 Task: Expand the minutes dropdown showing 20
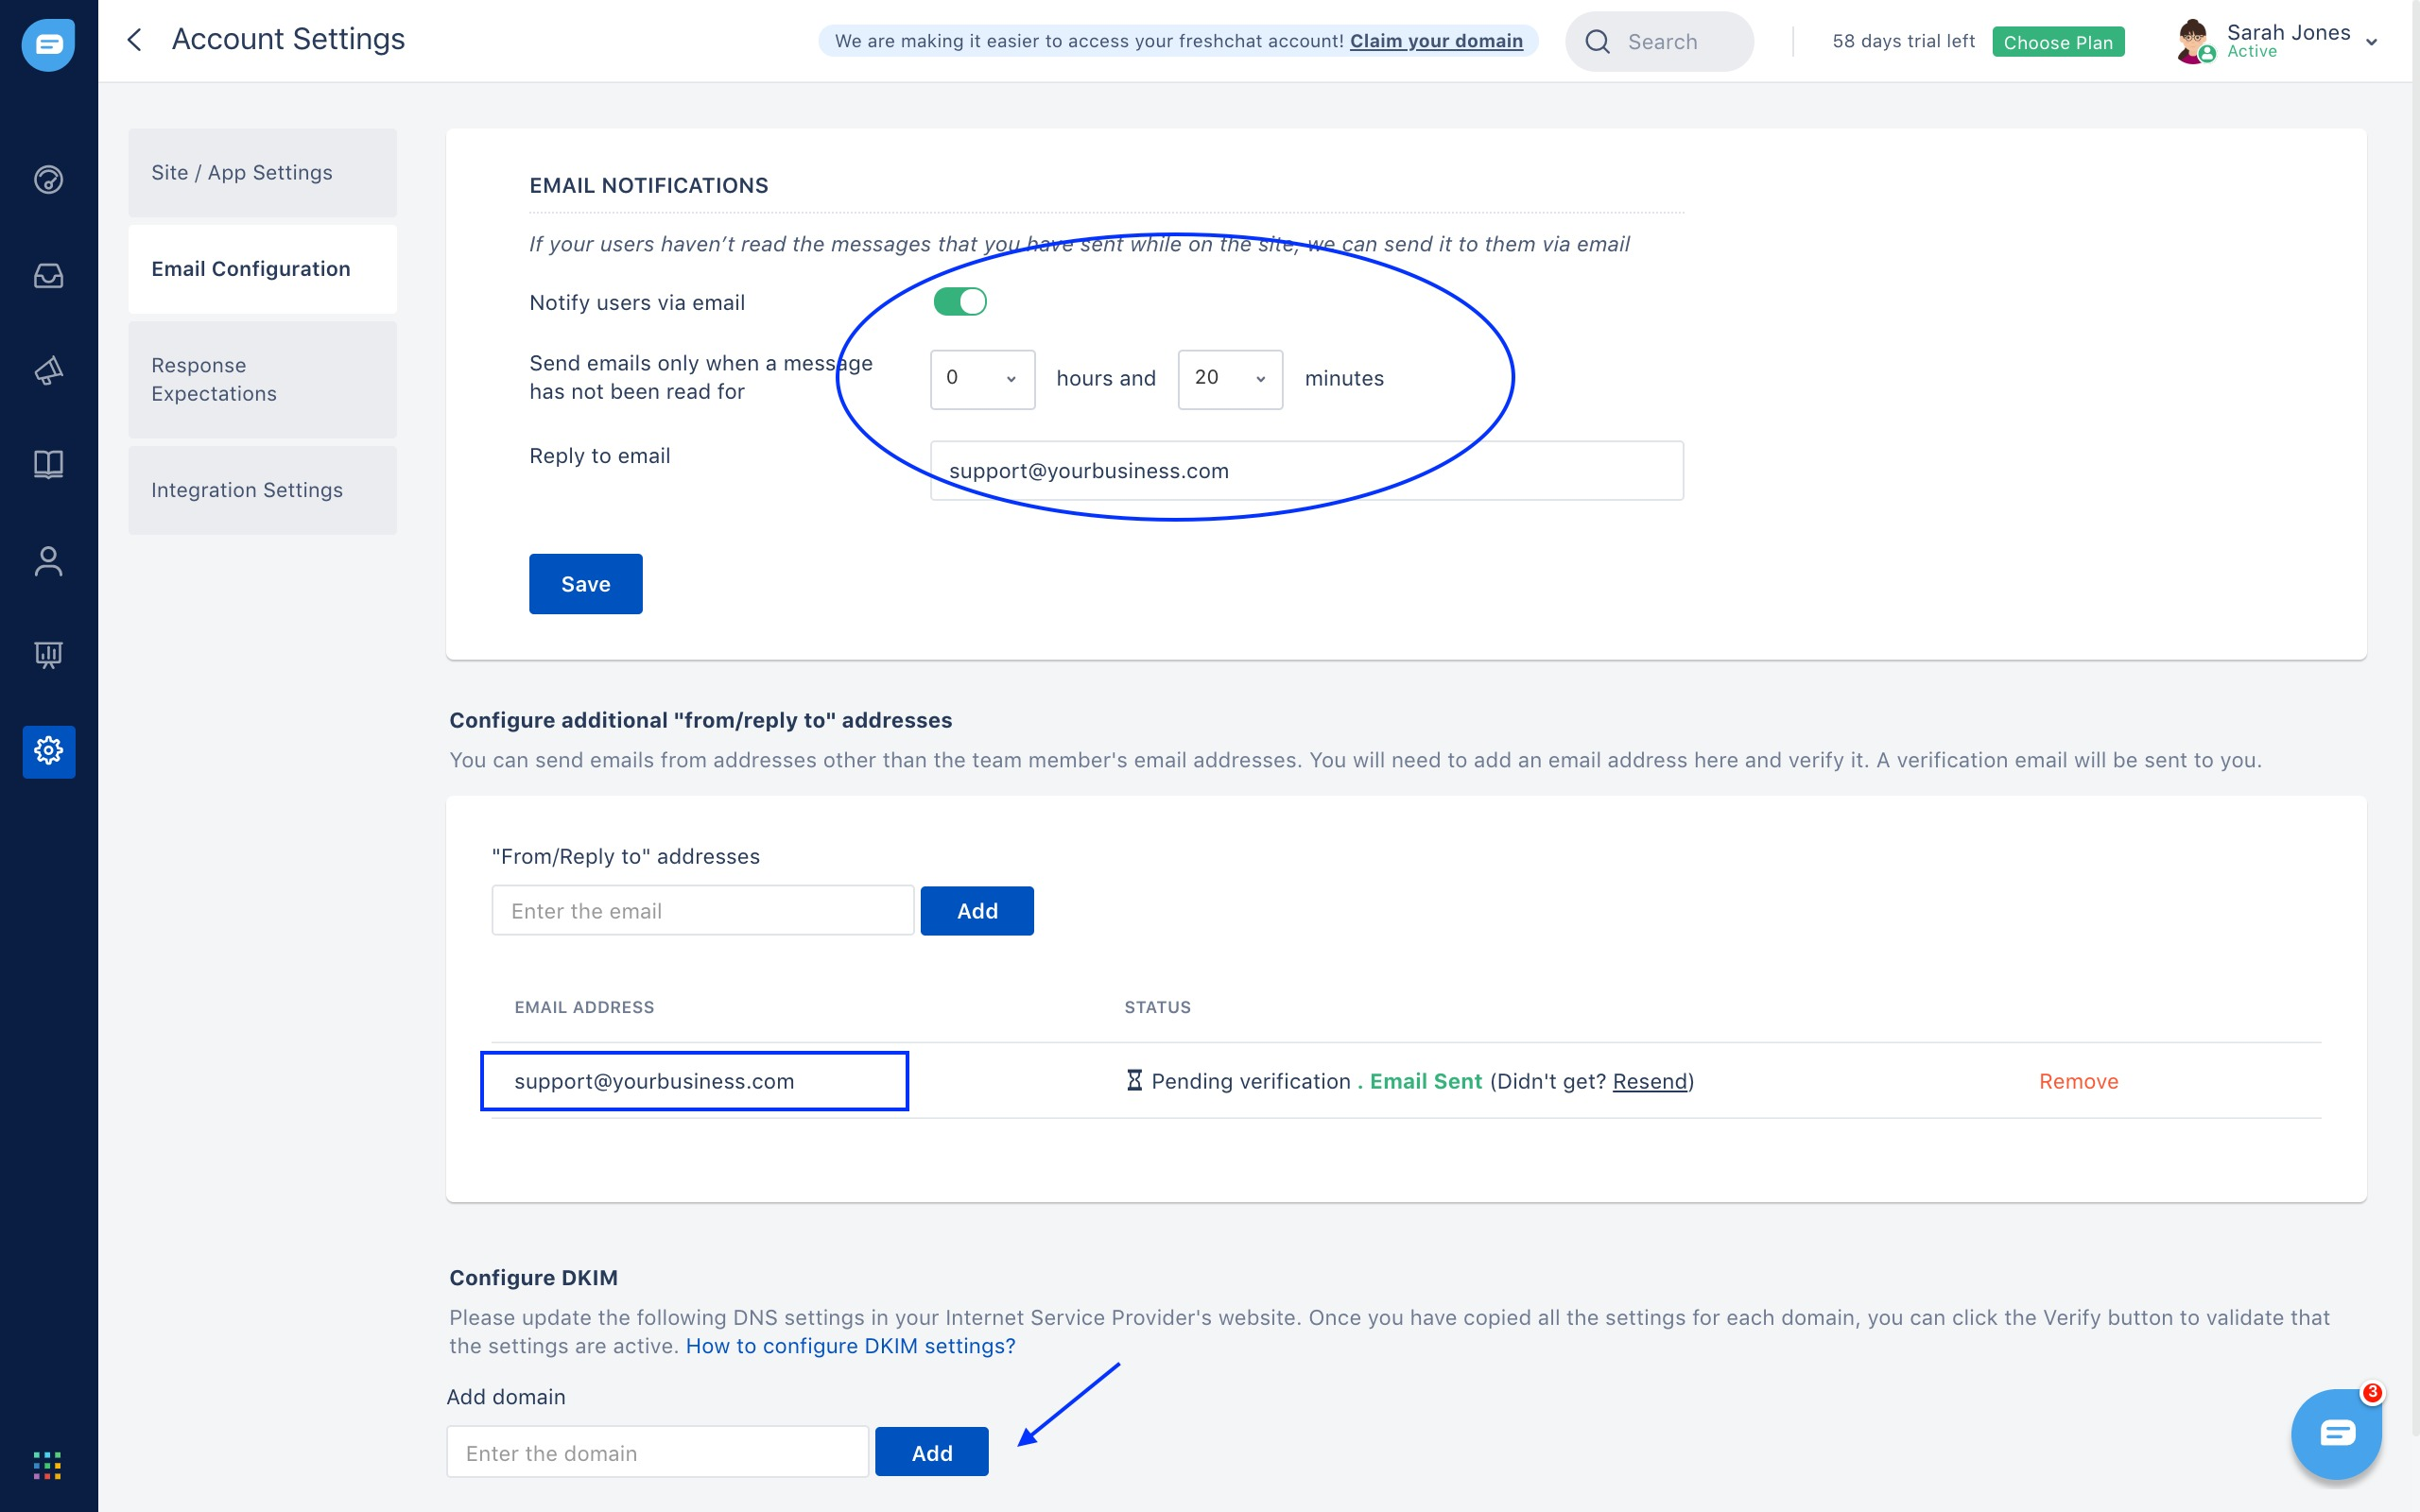coord(1229,379)
